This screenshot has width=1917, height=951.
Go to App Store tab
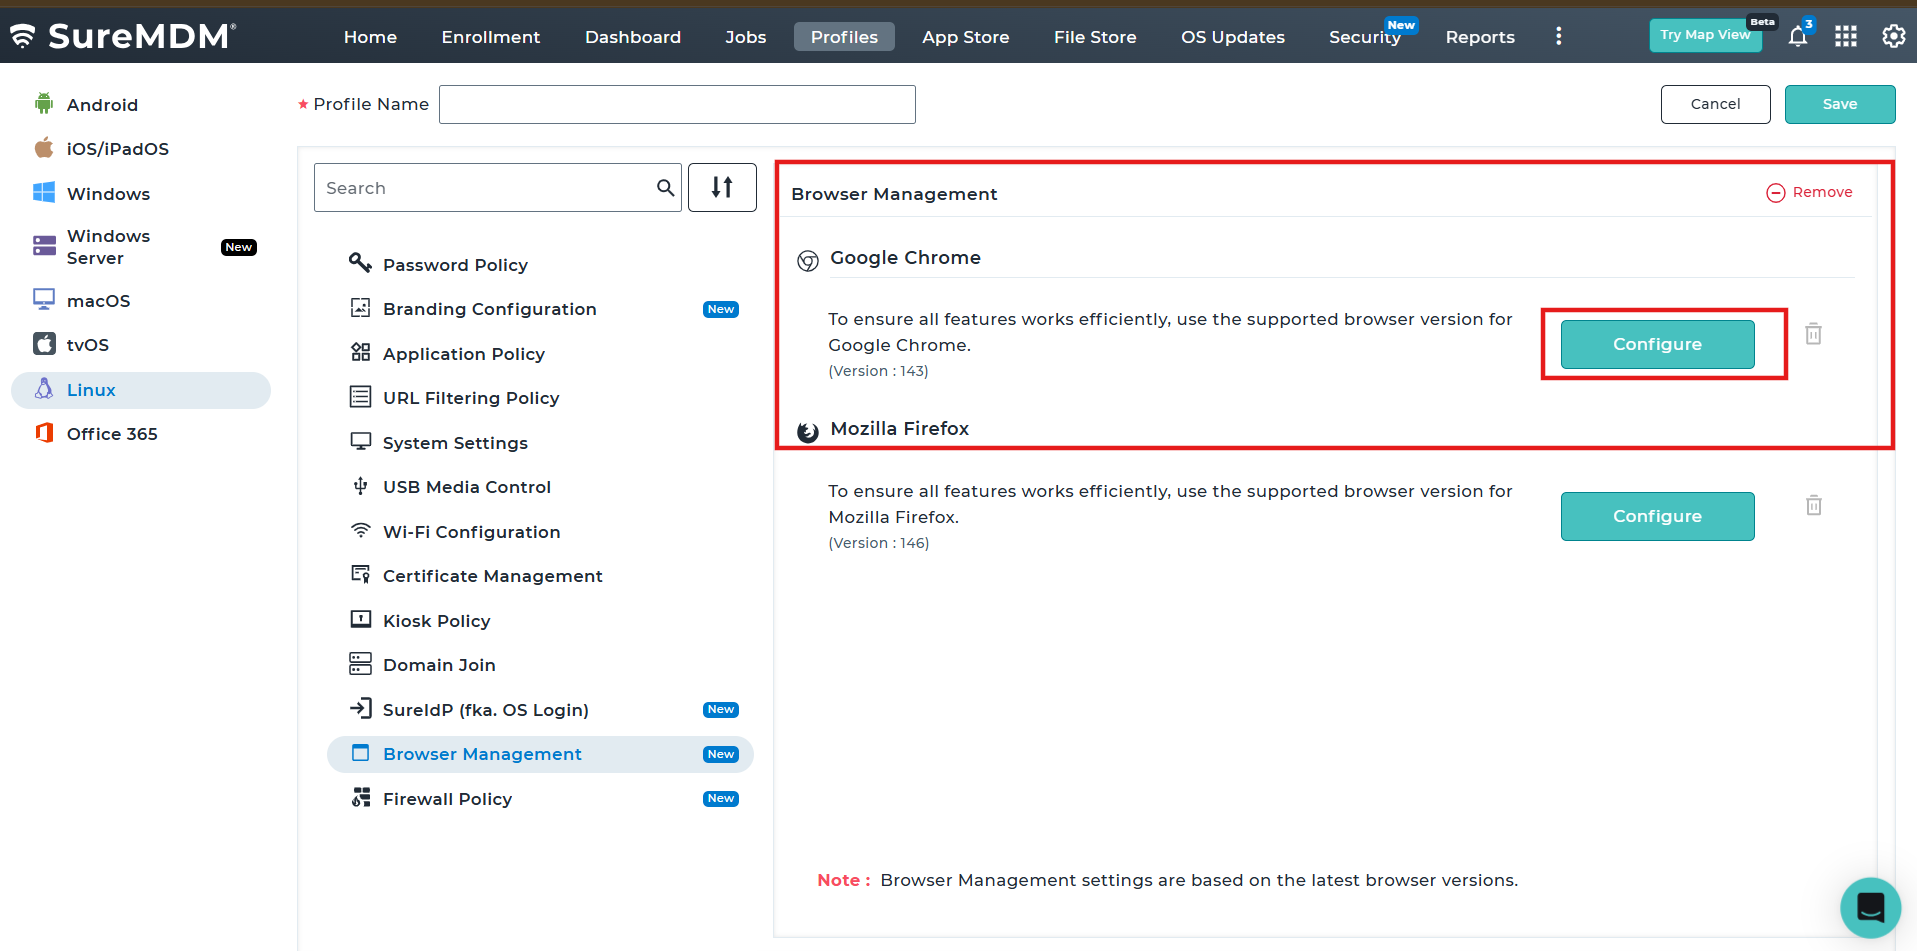[x=966, y=37]
